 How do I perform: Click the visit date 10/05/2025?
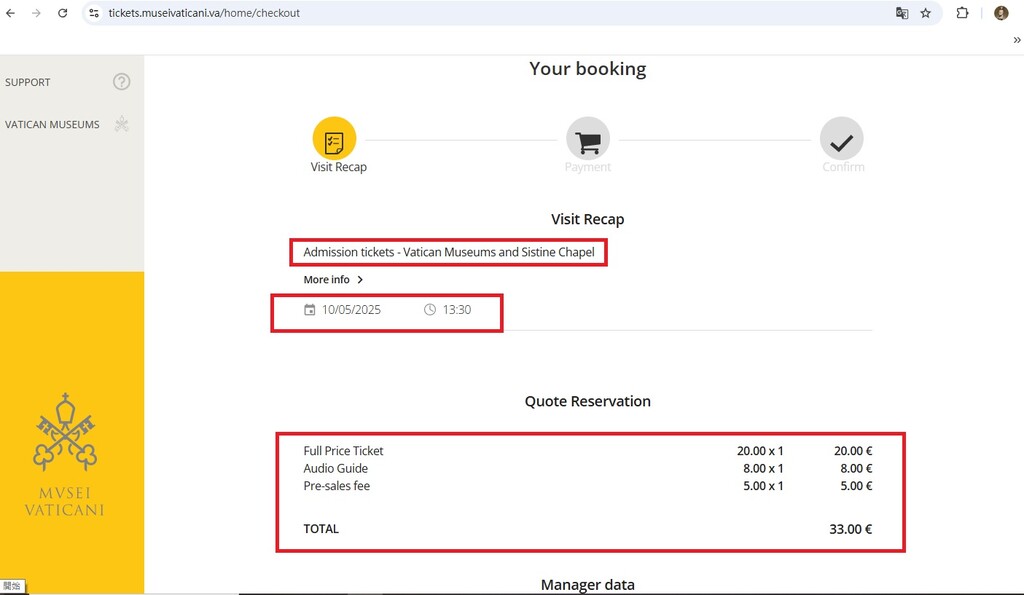click(x=351, y=310)
